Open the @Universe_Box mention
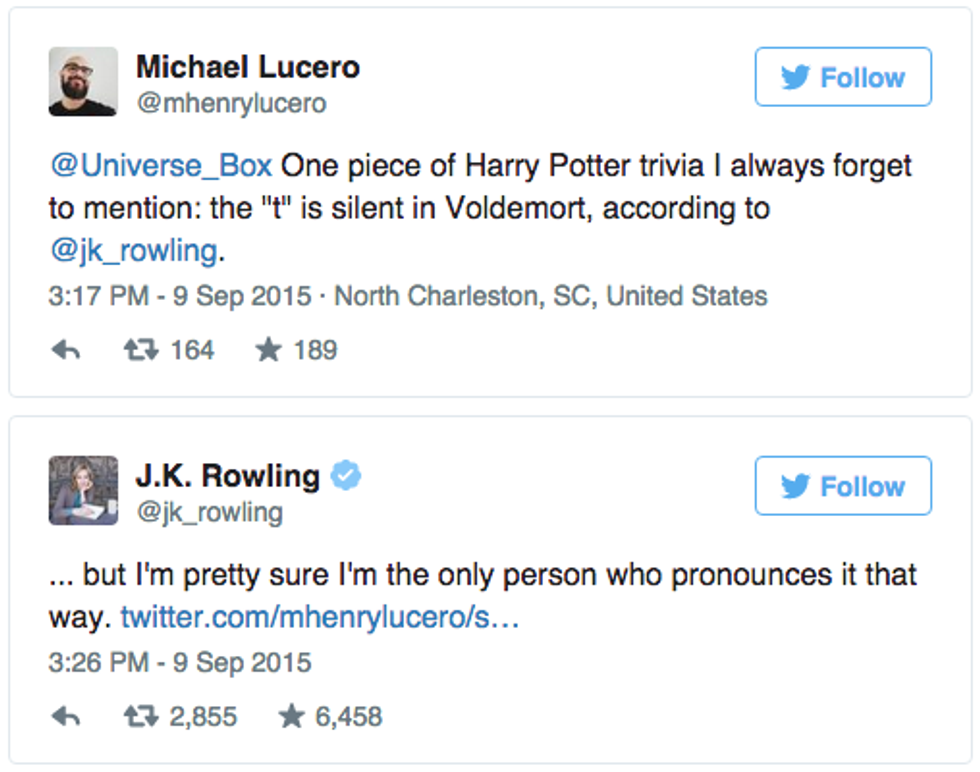This screenshot has height=772, width=980. click(x=160, y=165)
